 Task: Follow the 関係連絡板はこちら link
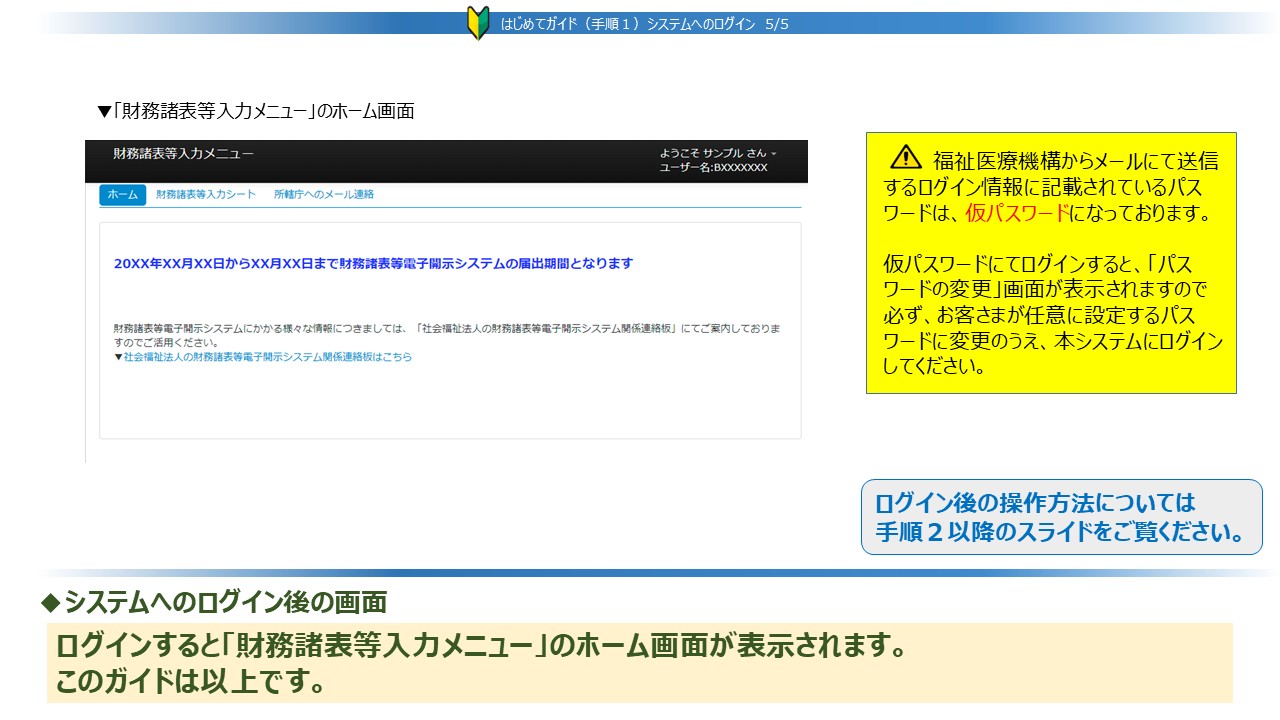click(267, 357)
